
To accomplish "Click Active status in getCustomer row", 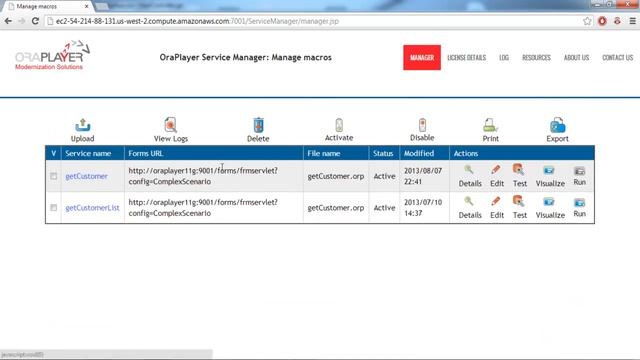I will [x=384, y=176].
